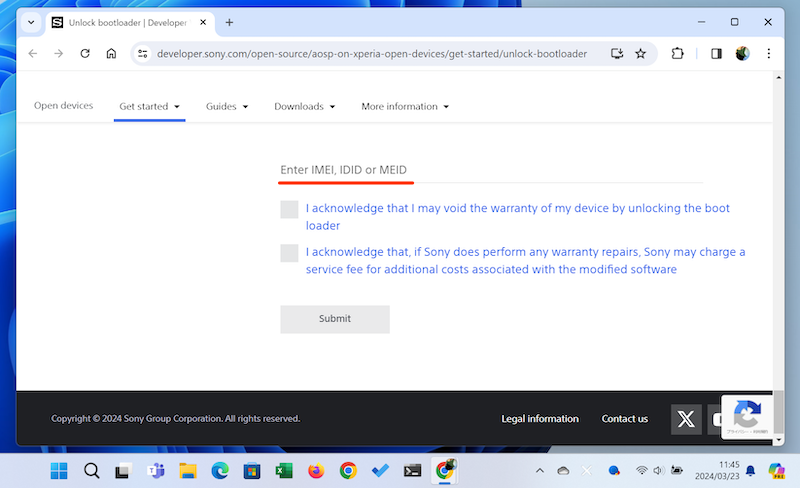Screen dimensions: 800x488
Task: Click the home icon in the toolbar
Action: click(x=111, y=53)
